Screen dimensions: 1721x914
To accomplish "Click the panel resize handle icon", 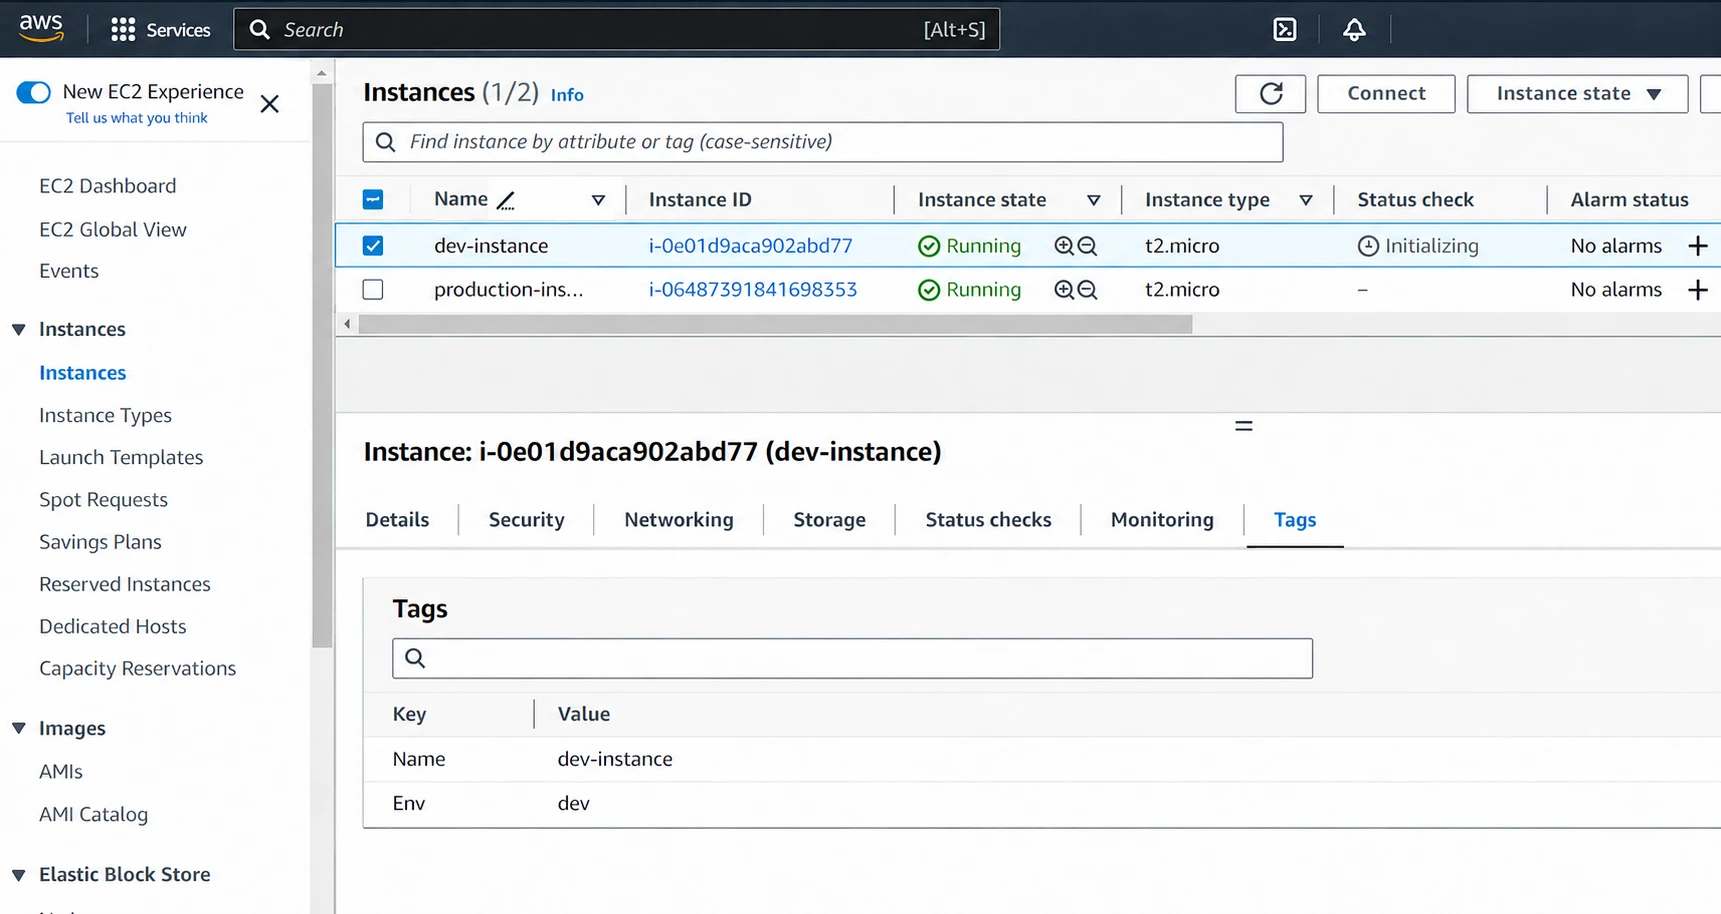I will (1243, 426).
